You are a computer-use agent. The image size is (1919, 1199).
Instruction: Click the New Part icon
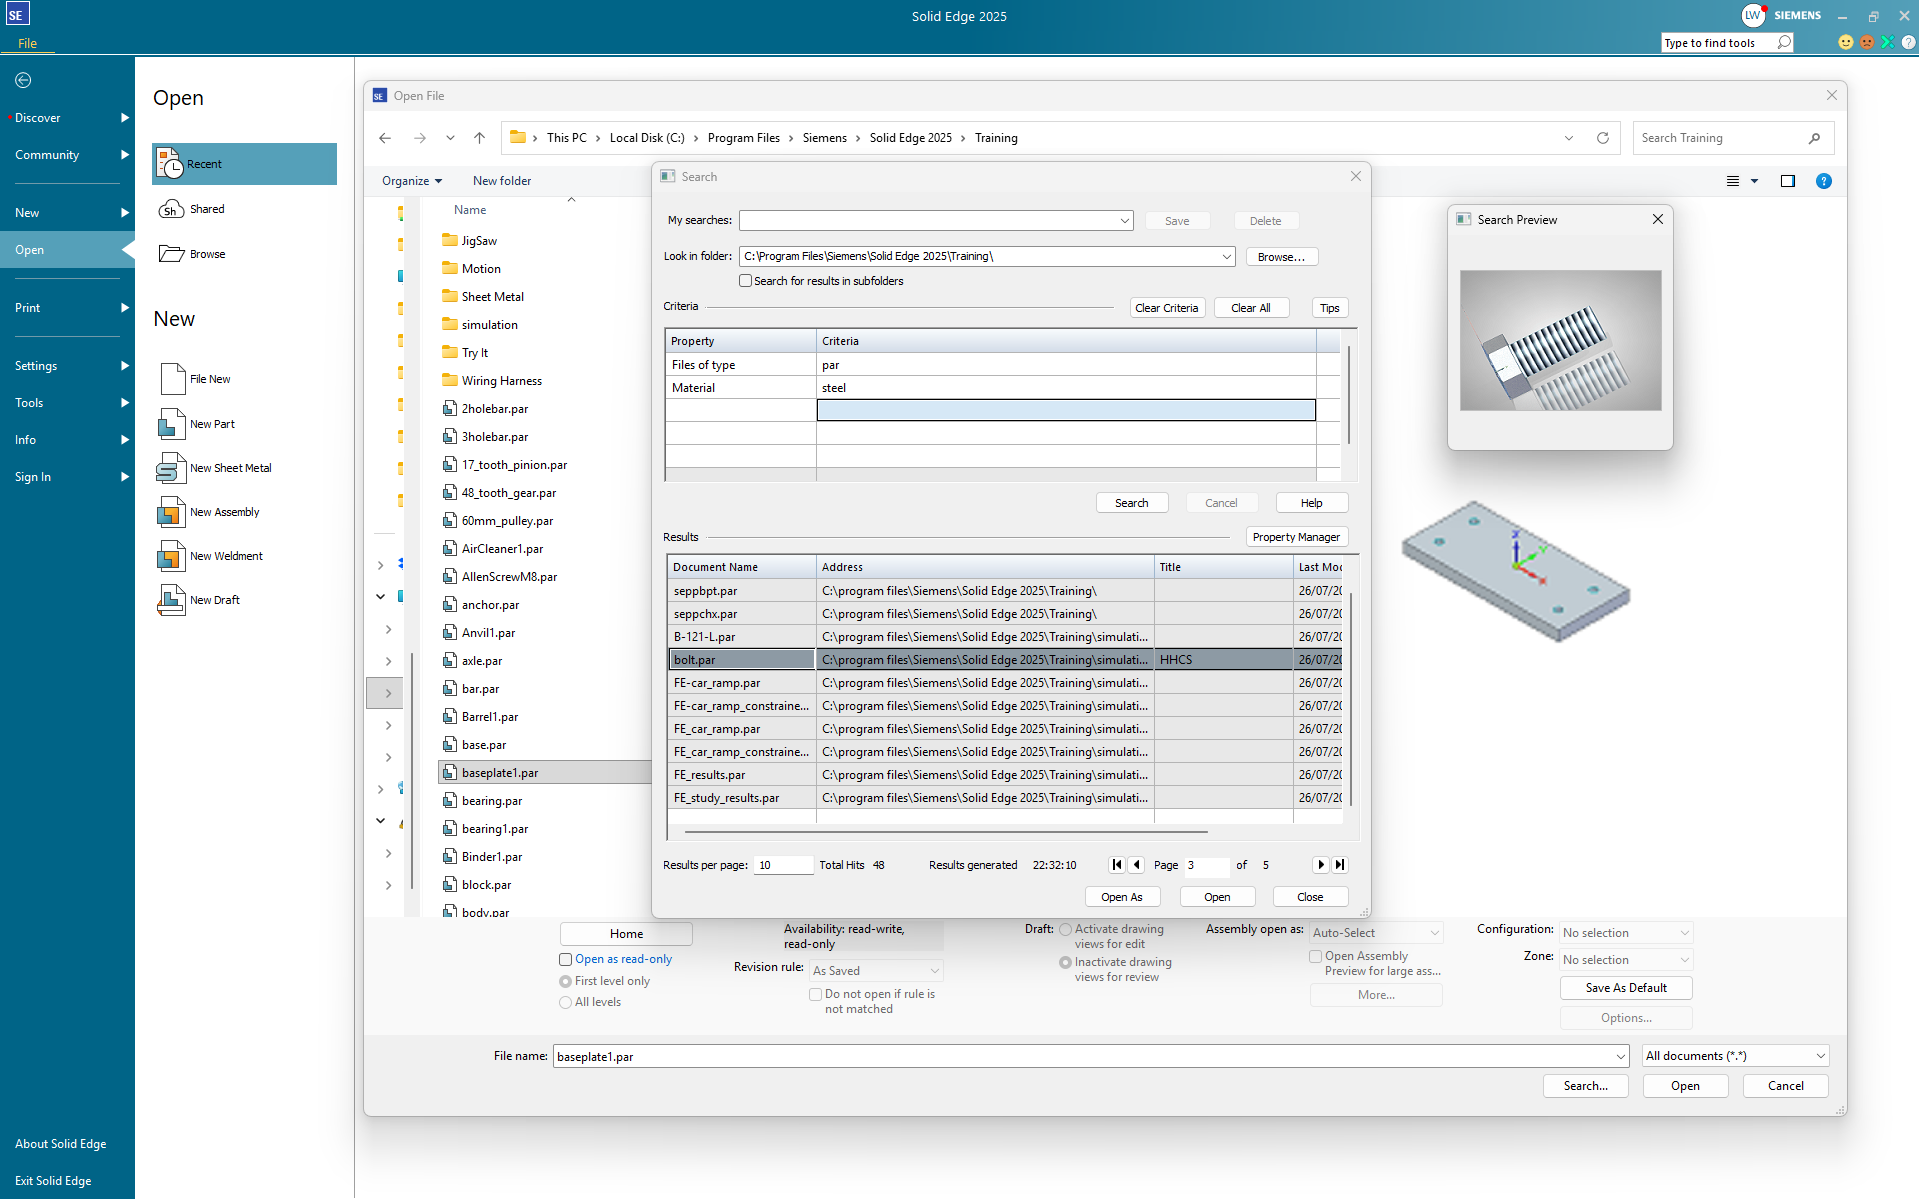coord(171,424)
